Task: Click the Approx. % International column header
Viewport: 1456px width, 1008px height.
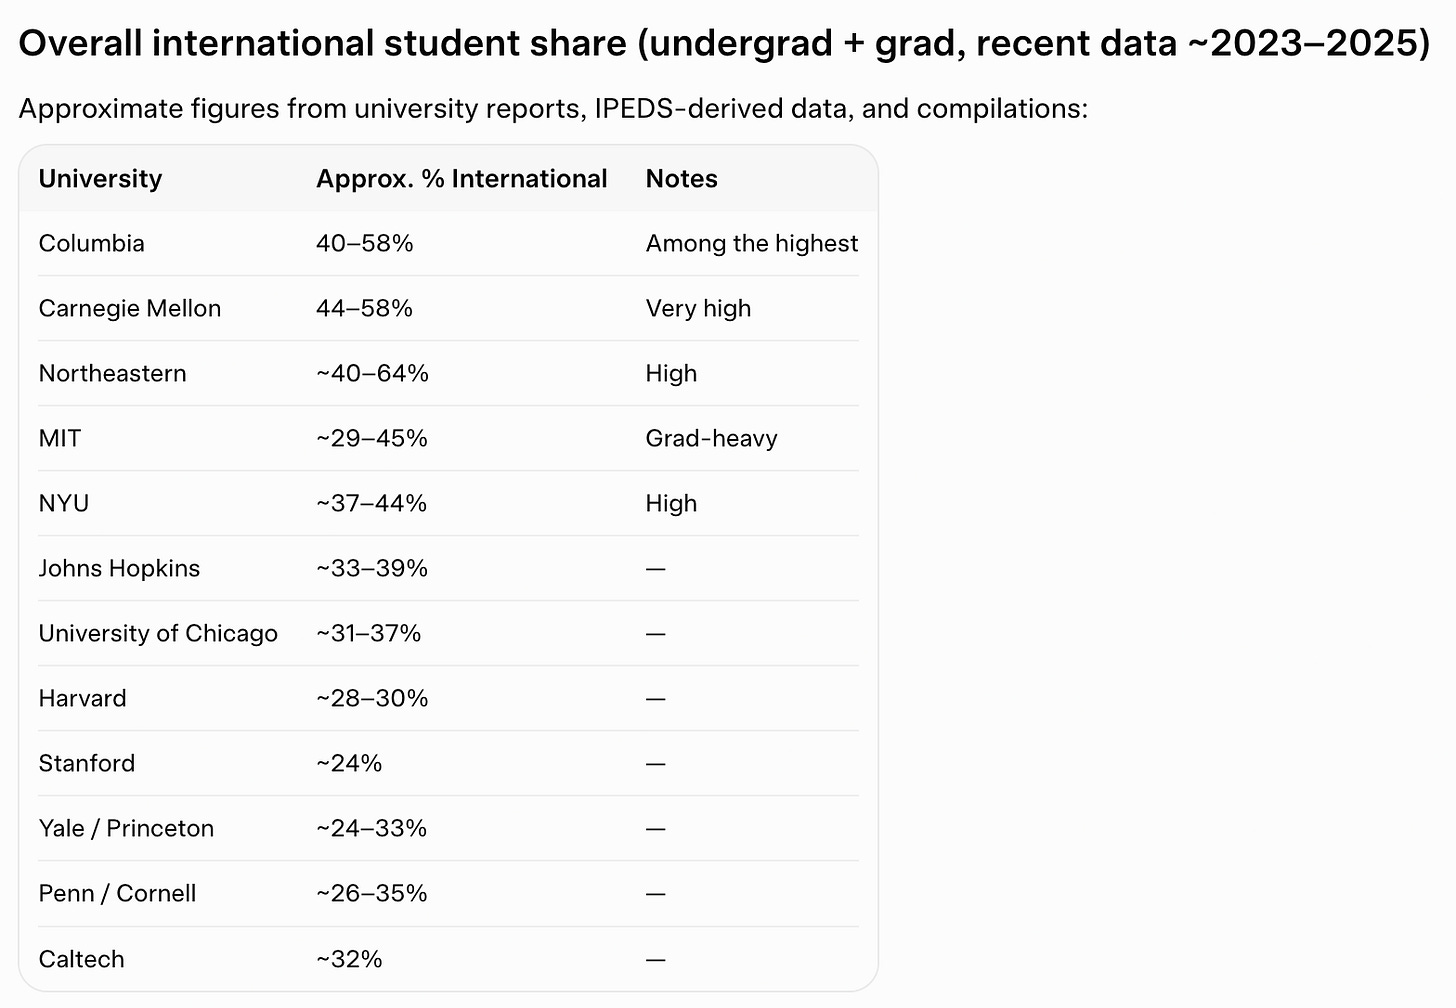Action: [x=461, y=179]
